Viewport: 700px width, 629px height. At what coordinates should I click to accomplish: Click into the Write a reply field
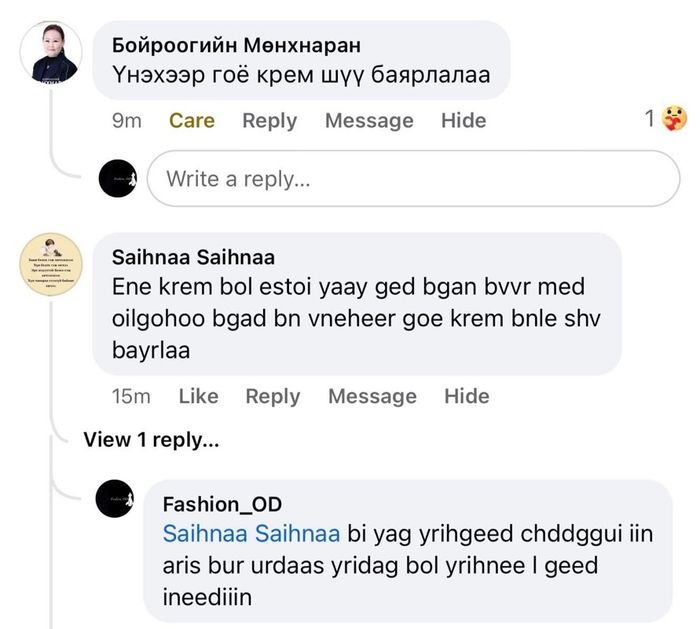tap(412, 179)
